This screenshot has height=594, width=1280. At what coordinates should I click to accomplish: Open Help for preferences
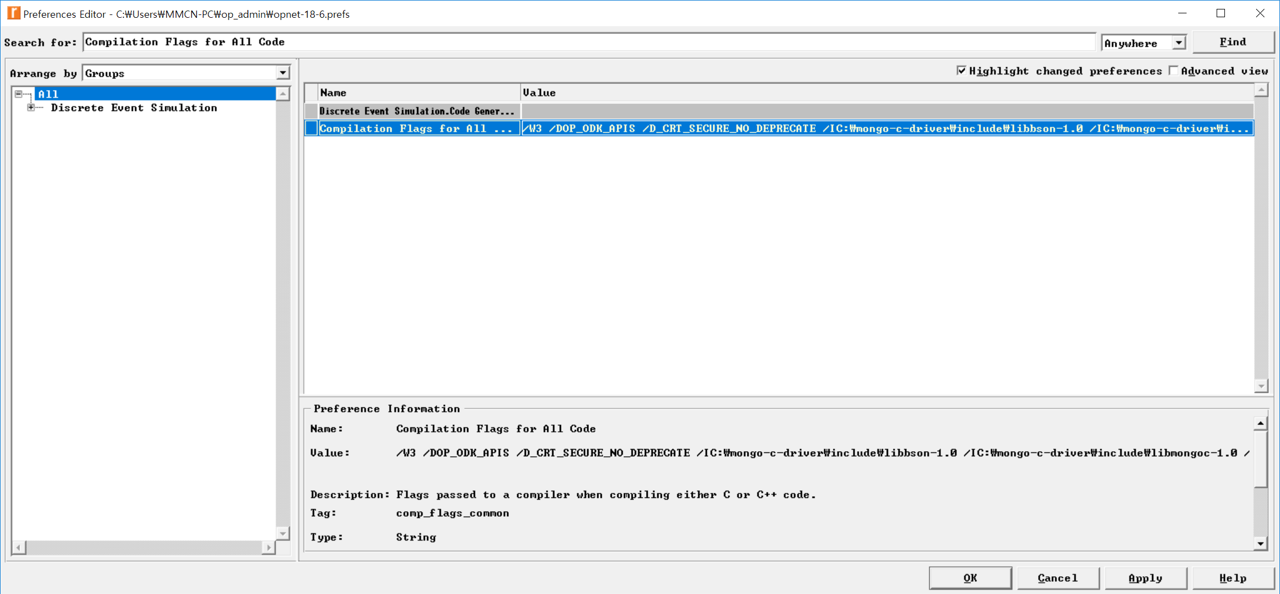pos(1233,577)
